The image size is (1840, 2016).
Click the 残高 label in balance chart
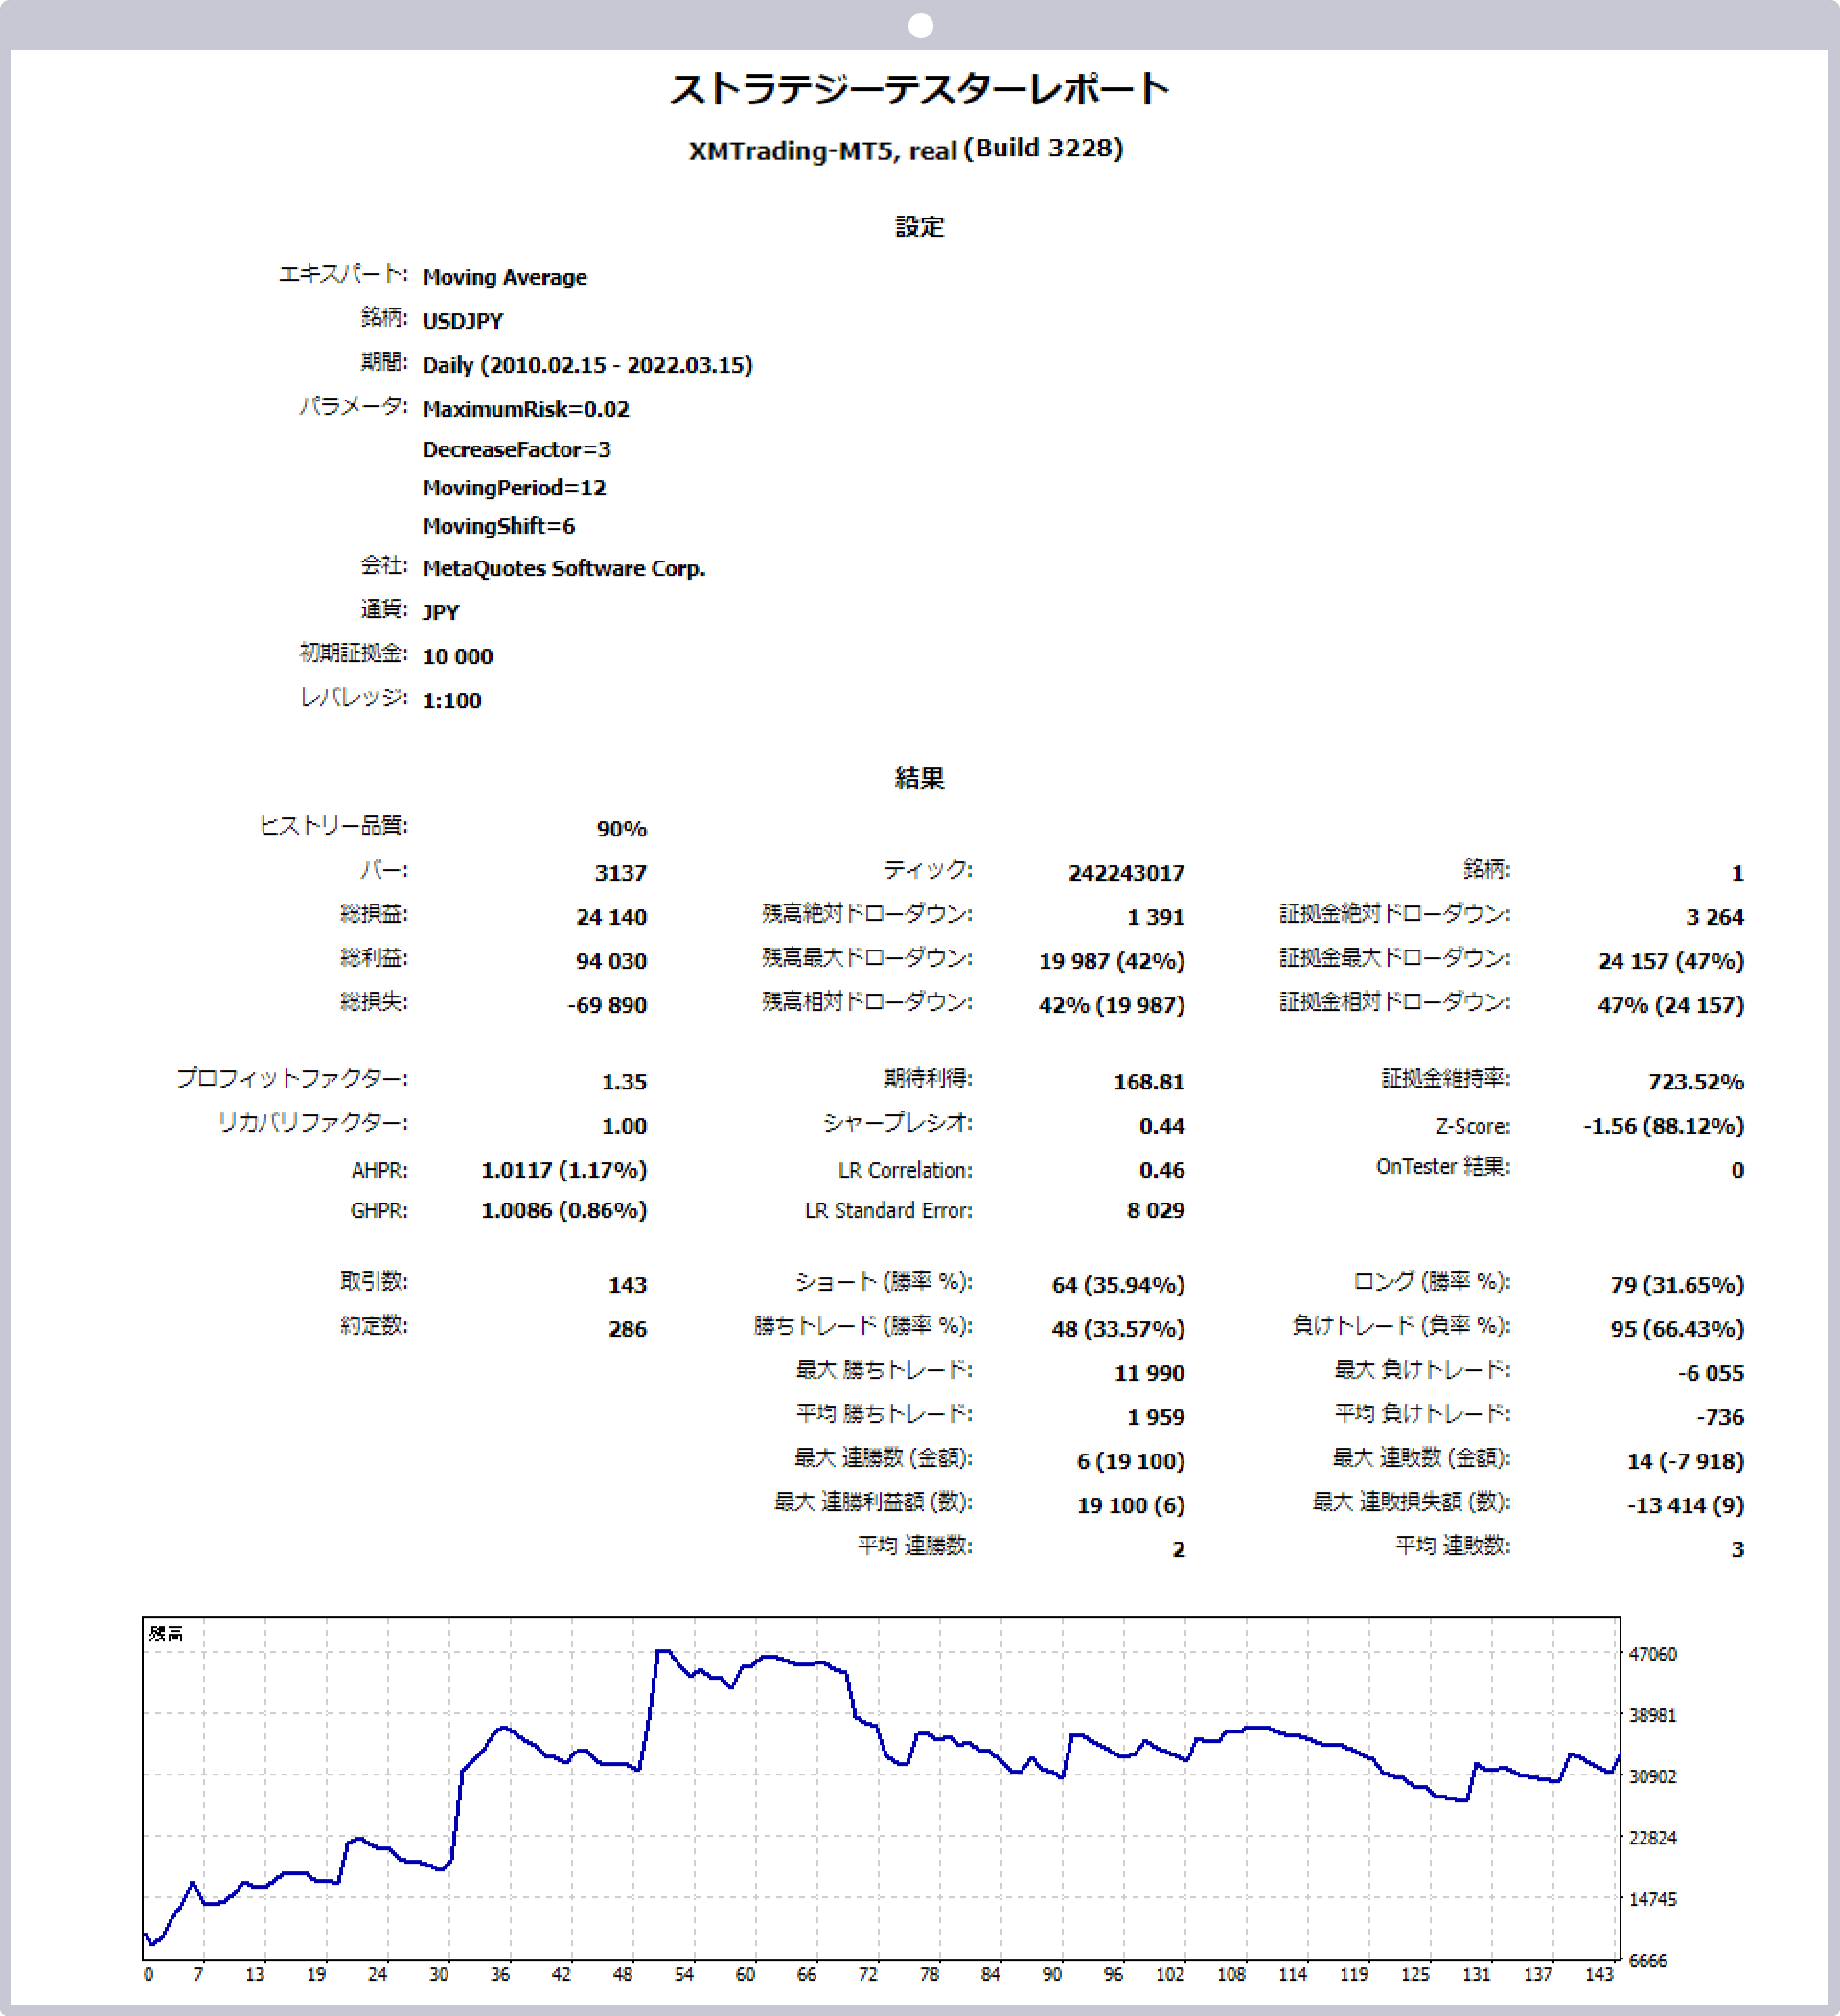click(166, 1634)
